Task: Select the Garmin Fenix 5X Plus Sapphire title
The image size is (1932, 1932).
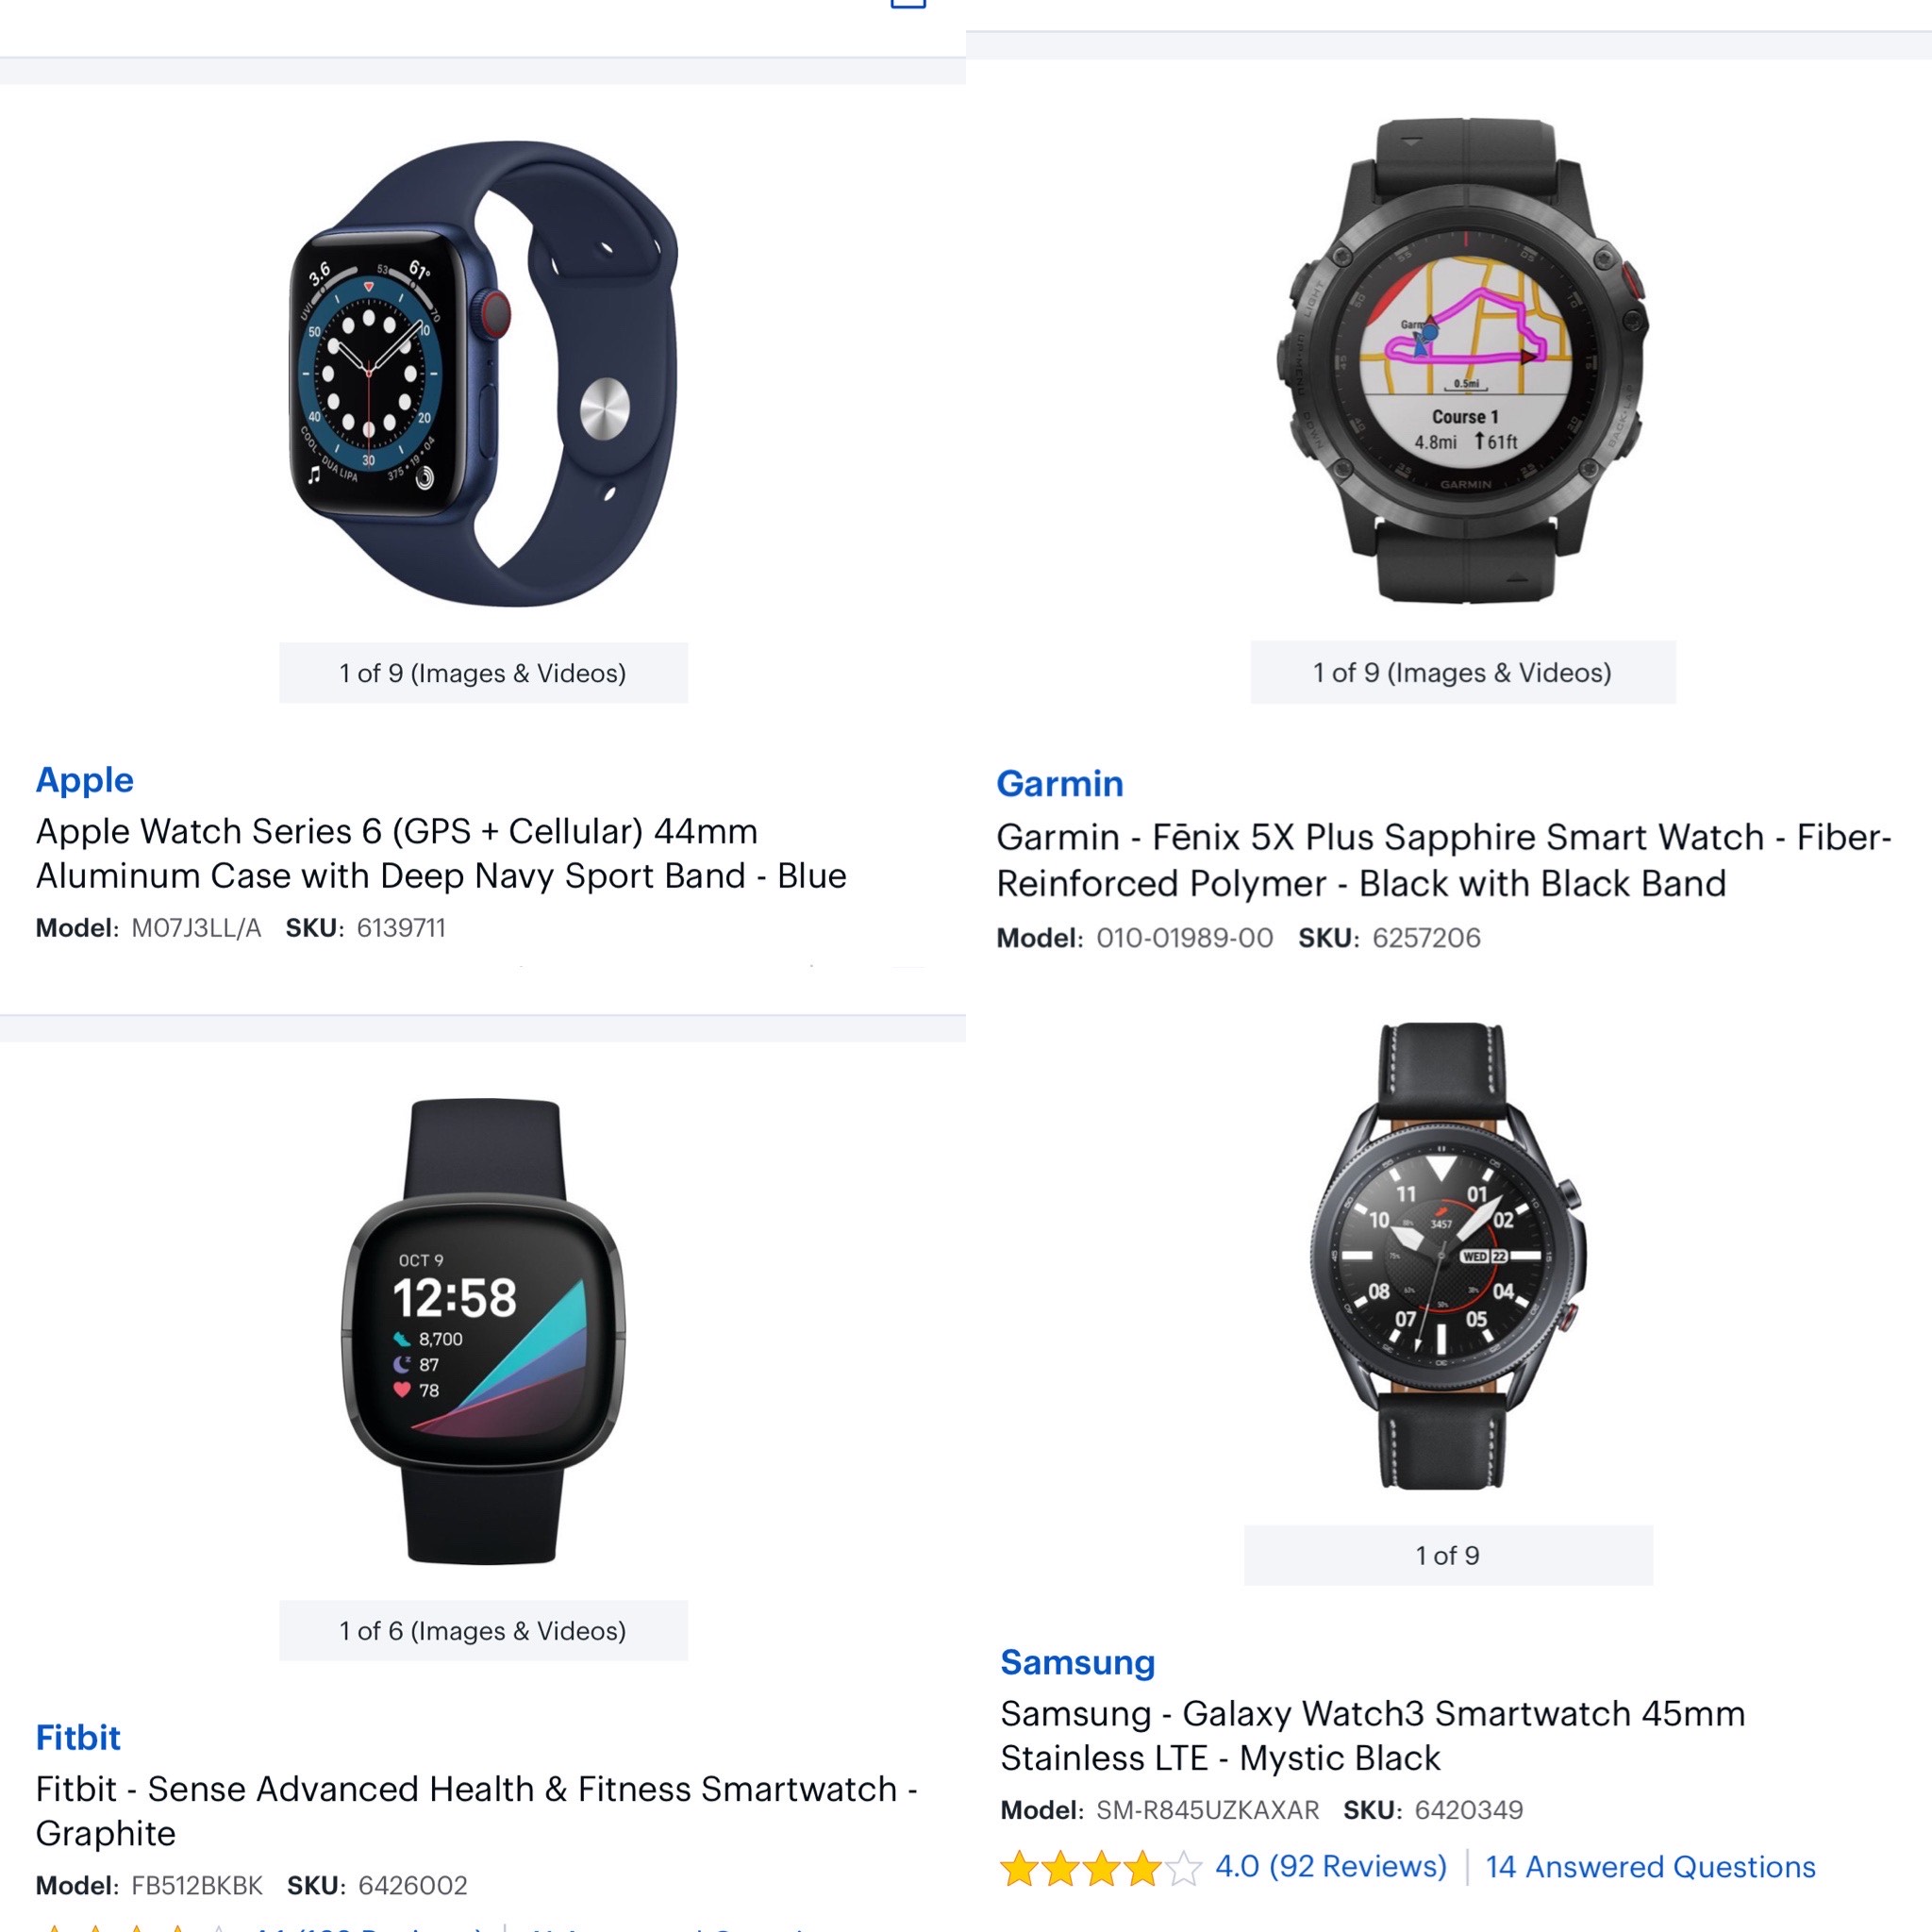Action: pyautogui.click(x=1444, y=860)
